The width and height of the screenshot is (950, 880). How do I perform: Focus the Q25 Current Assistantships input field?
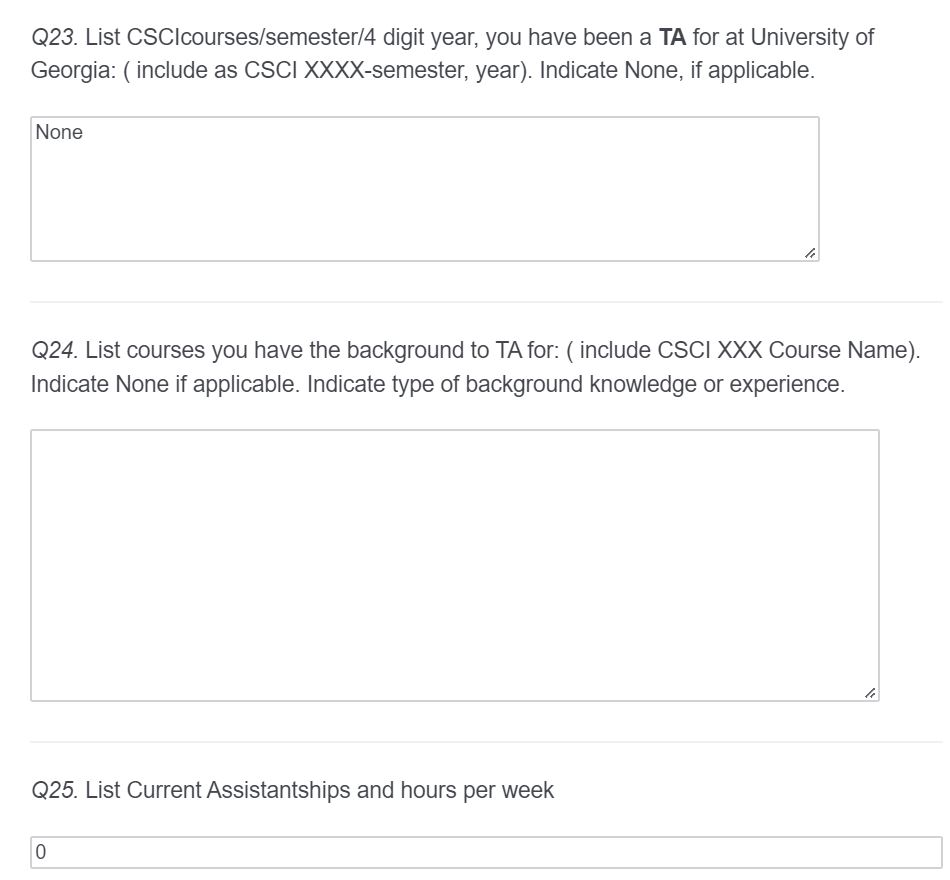(x=487, y=852)
